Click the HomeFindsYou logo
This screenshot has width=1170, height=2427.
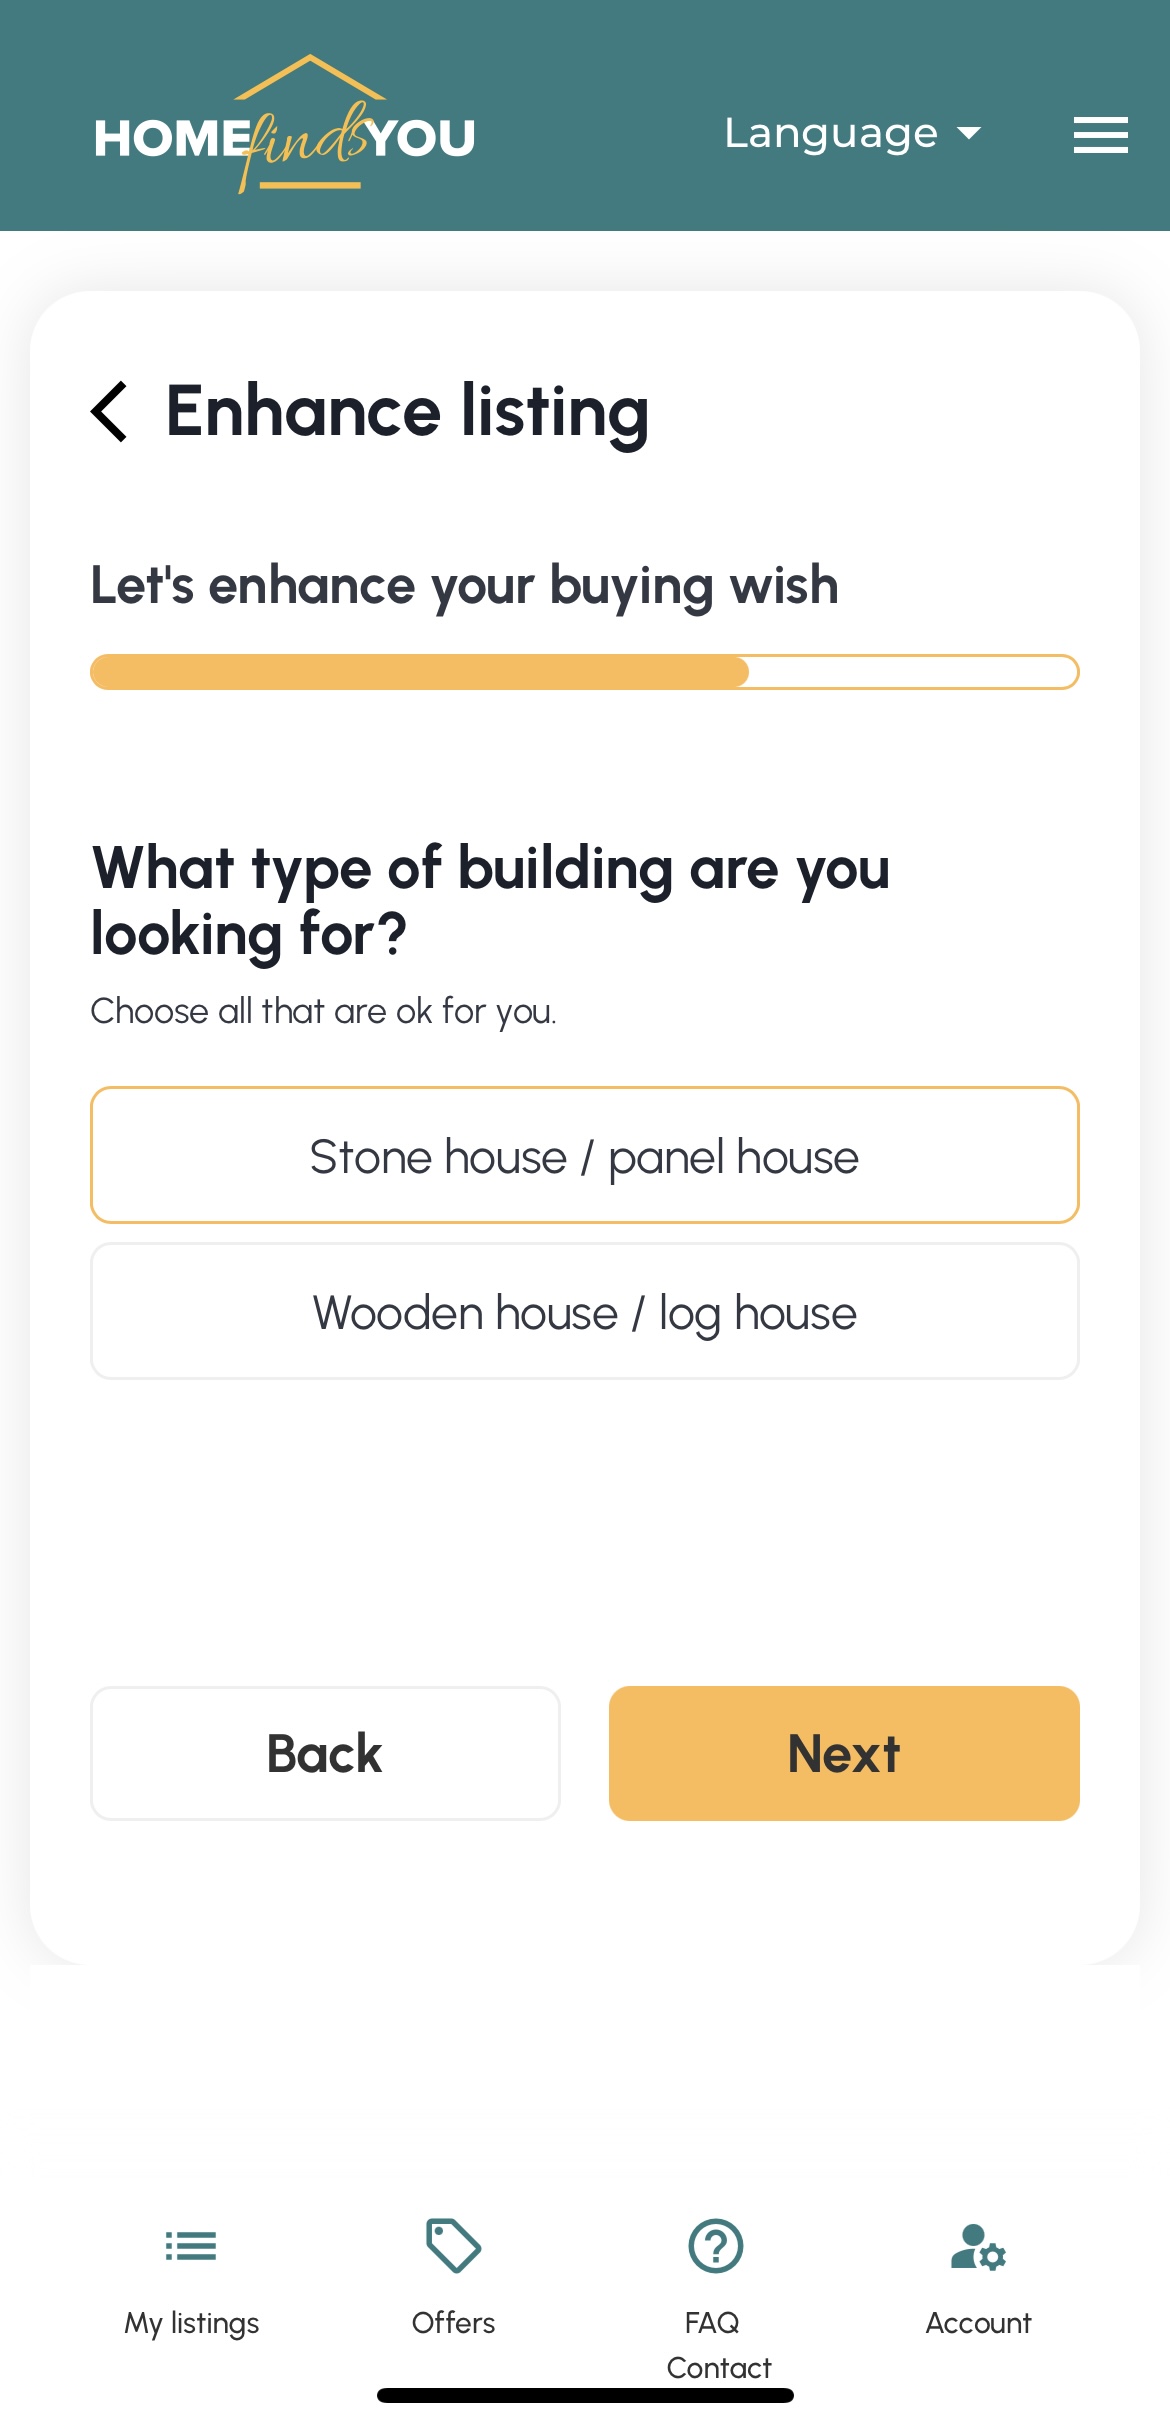point(285,130)
